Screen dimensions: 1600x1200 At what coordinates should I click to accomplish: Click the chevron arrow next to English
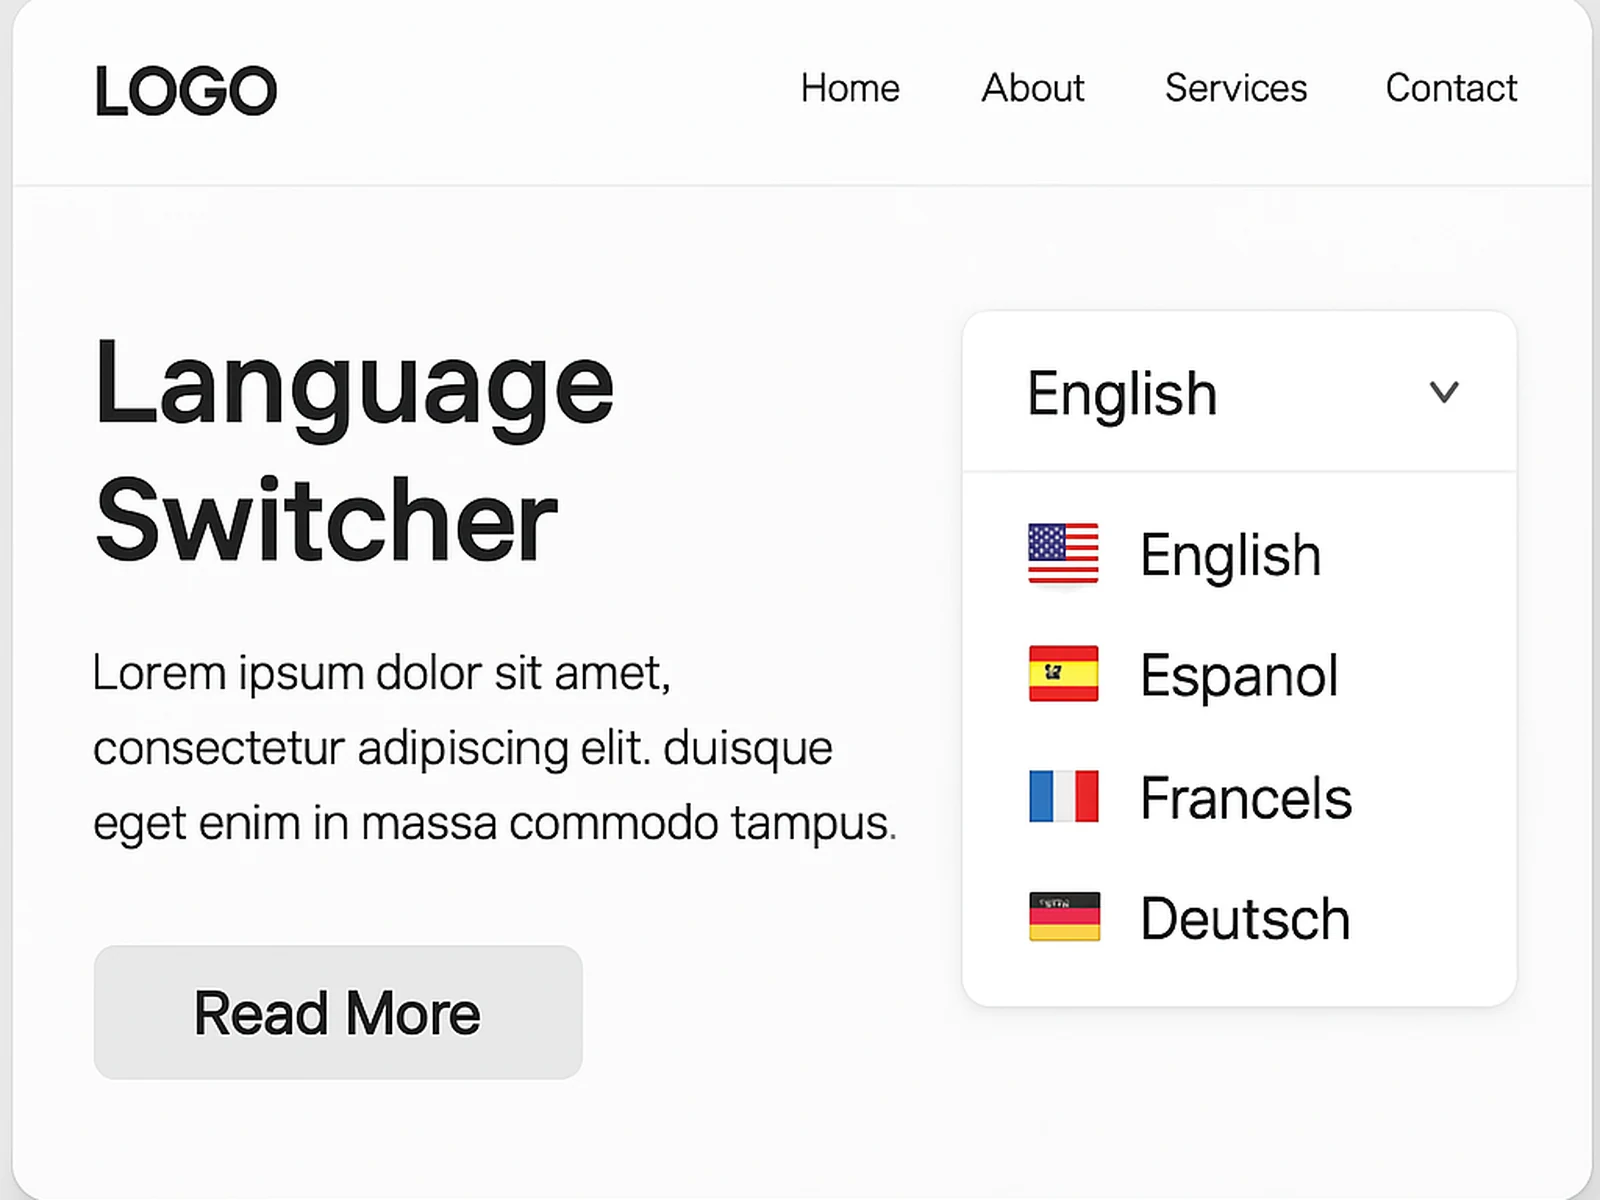[1444, 392]
